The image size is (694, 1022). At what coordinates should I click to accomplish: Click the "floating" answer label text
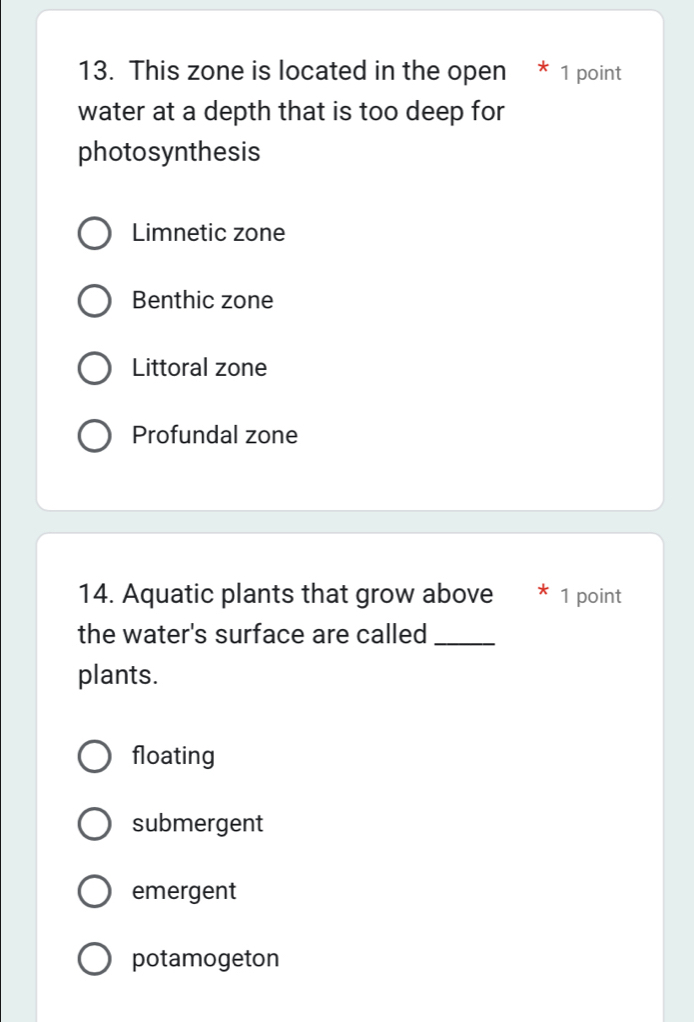tap(173, 757)
